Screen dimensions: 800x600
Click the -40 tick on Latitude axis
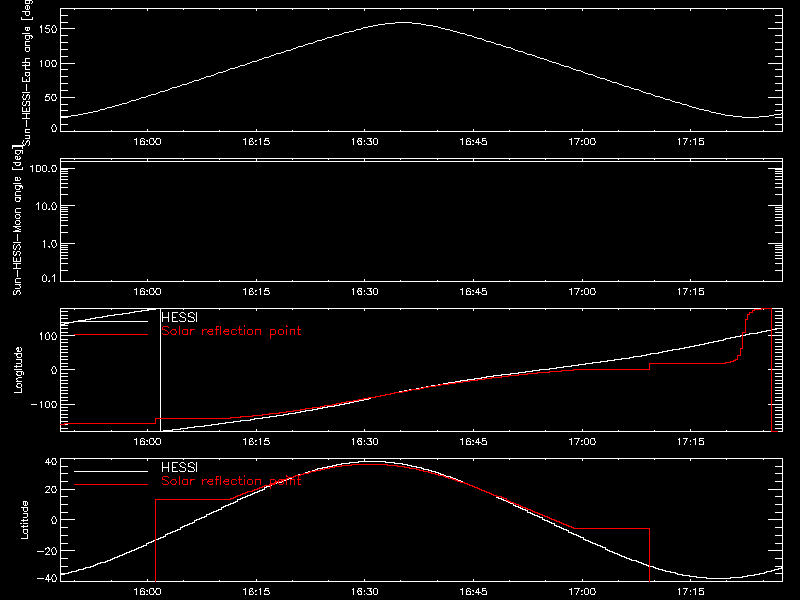pos(47,579)
